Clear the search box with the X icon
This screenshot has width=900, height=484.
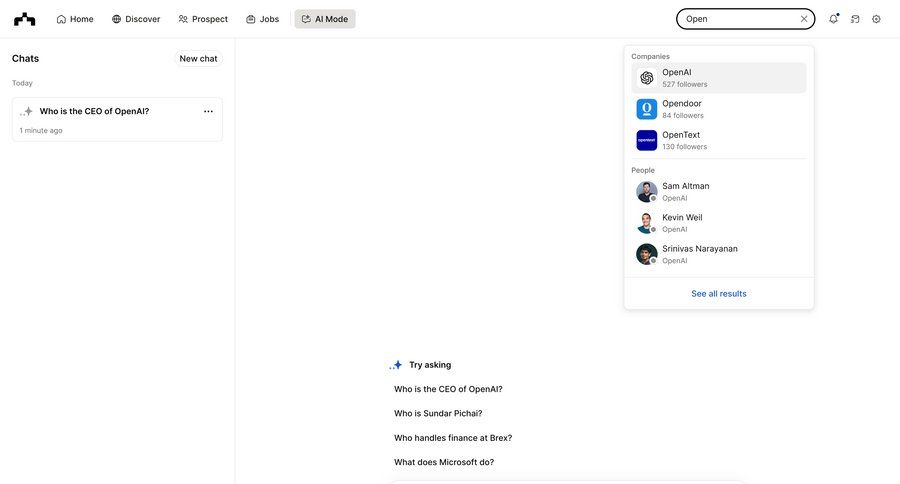coord(804,19)
